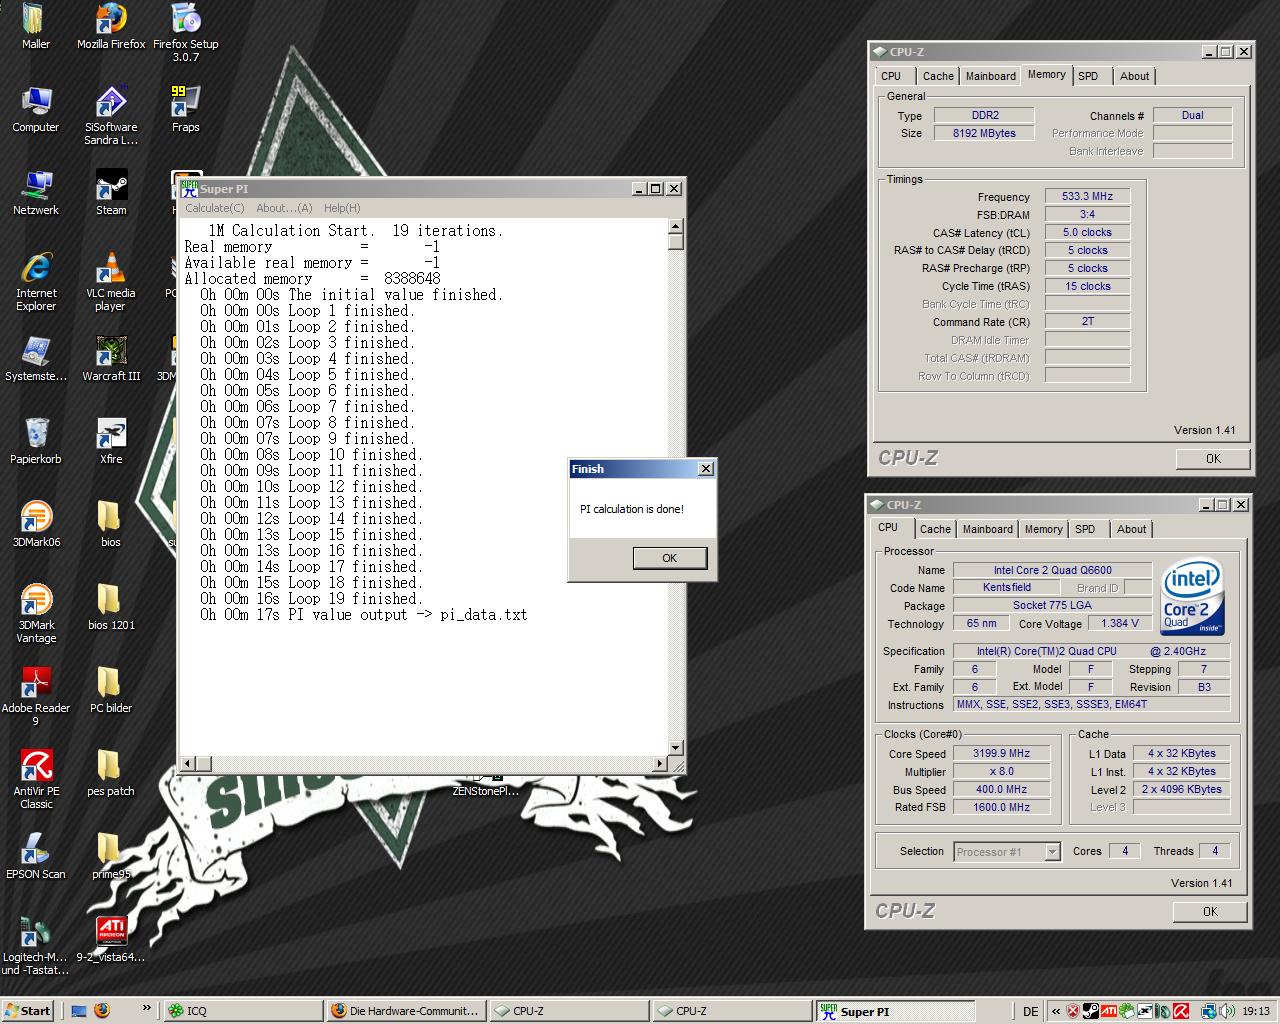Screen dimensions: 1280x1024
Task: Open the Calculate(C) menu in Super PI
Action: tap(215, 208)
